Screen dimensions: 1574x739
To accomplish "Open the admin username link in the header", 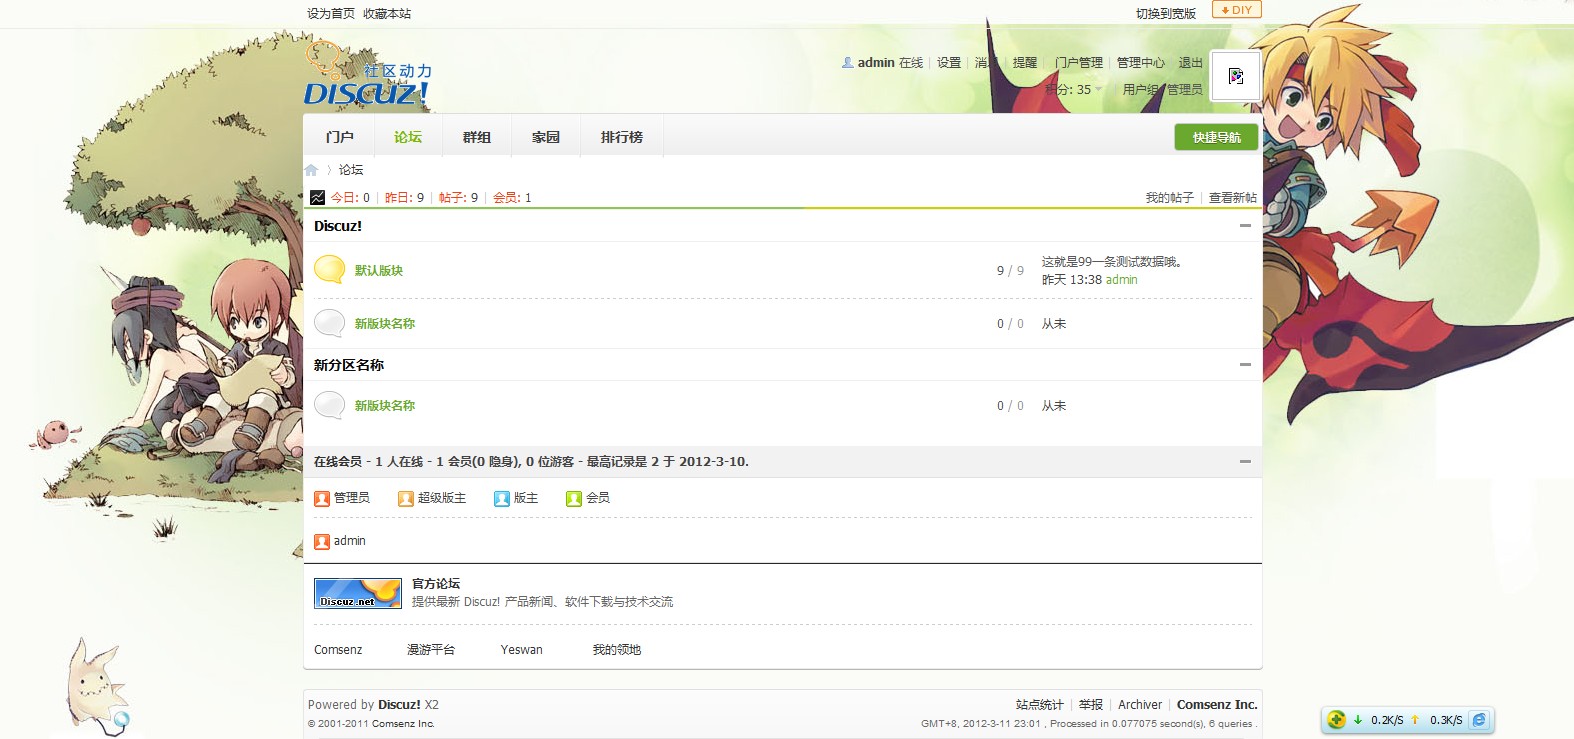I will tap(876, 62).
